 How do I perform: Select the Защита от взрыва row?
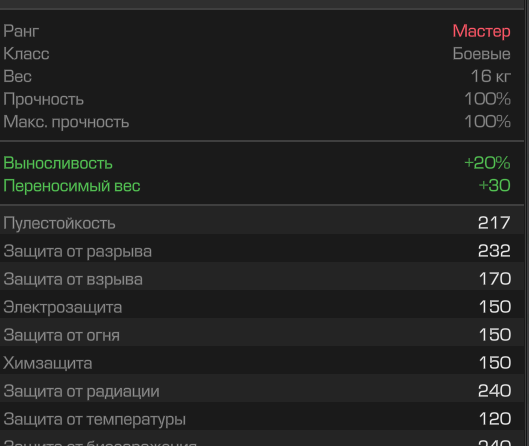pos(262,279)
